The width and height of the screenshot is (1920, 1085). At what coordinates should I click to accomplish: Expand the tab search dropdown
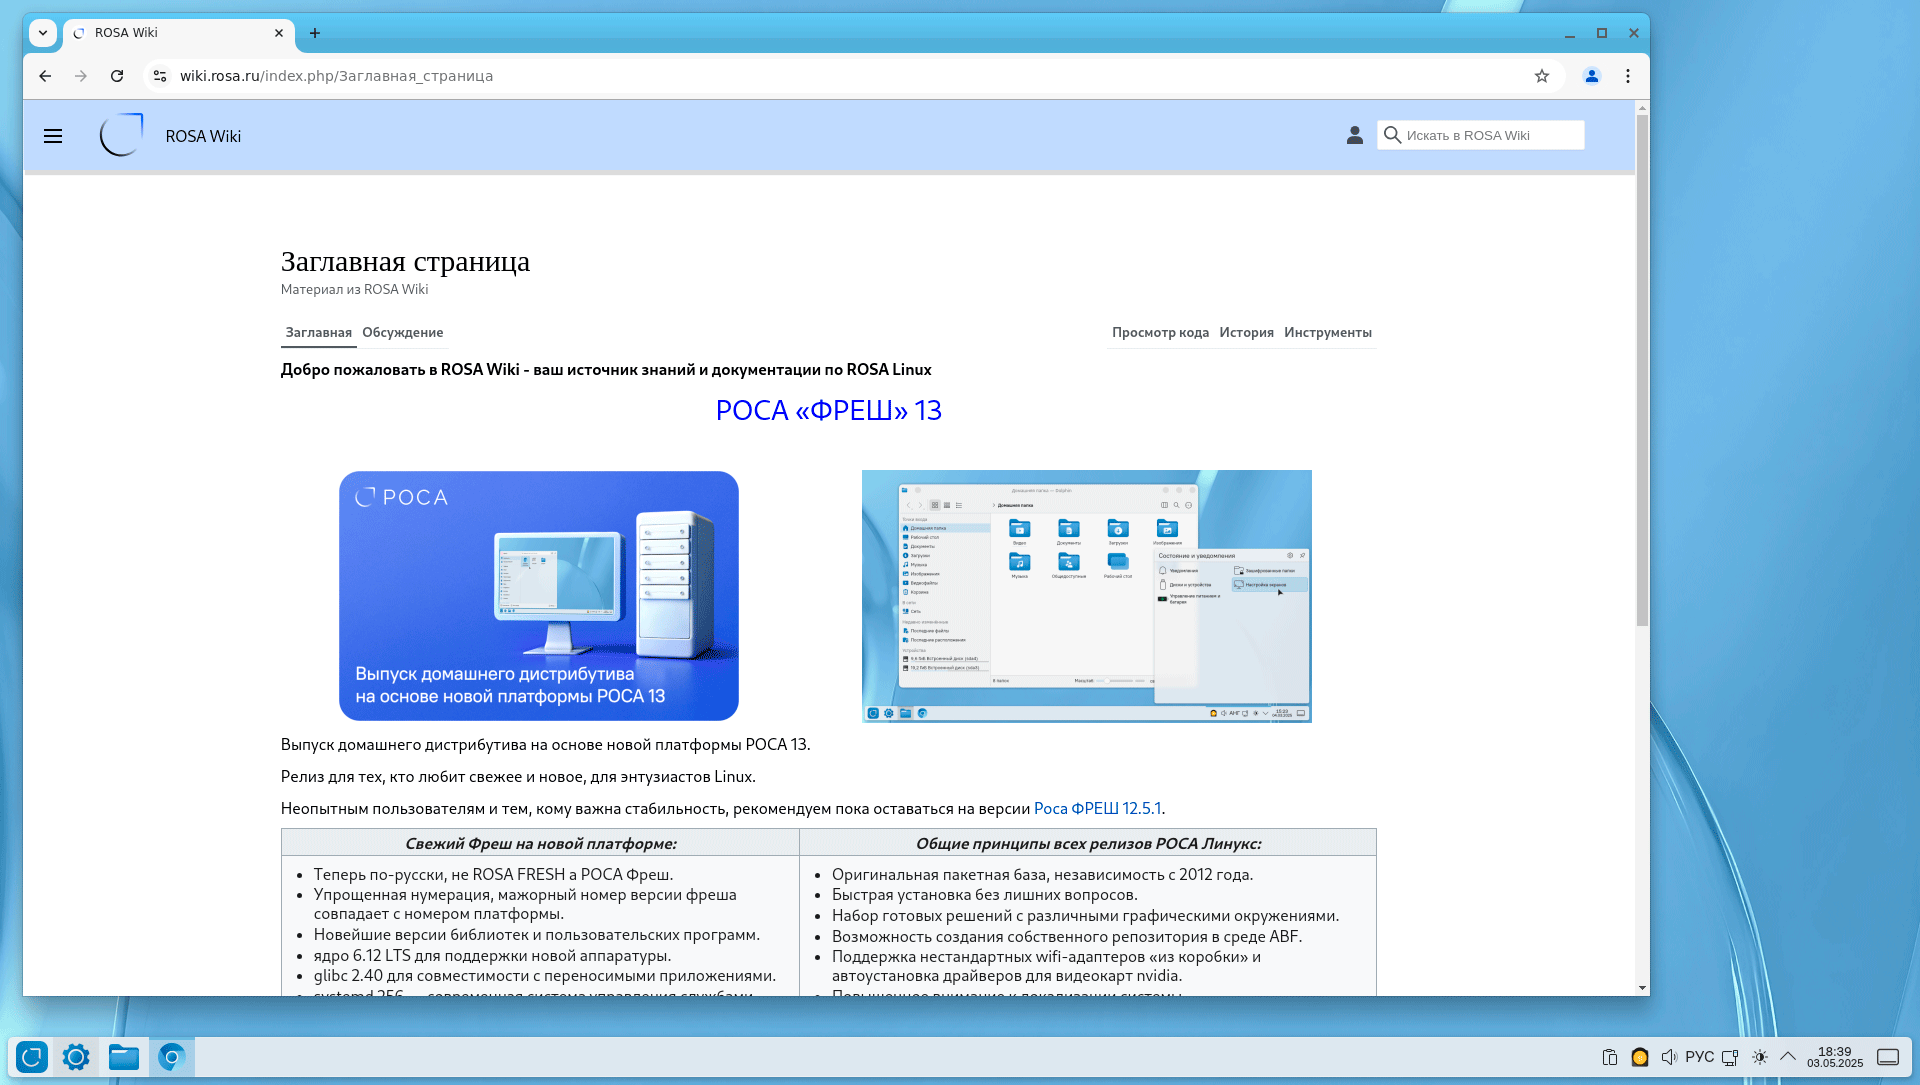tap(43, 33)
